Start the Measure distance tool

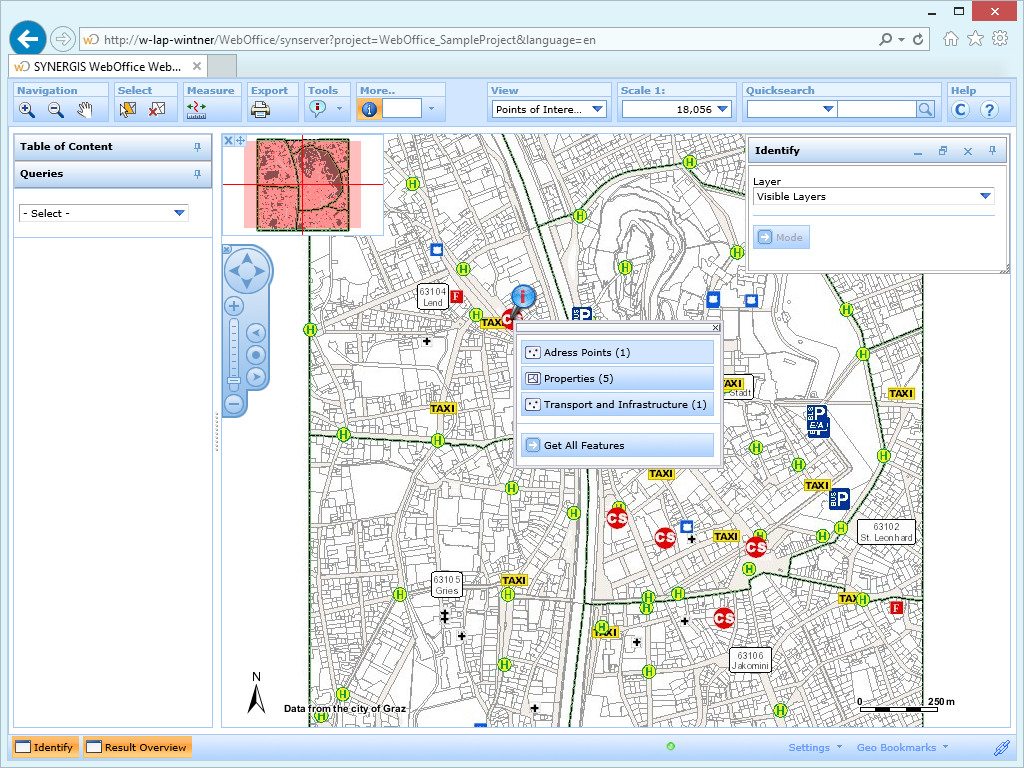pos(197,110)
